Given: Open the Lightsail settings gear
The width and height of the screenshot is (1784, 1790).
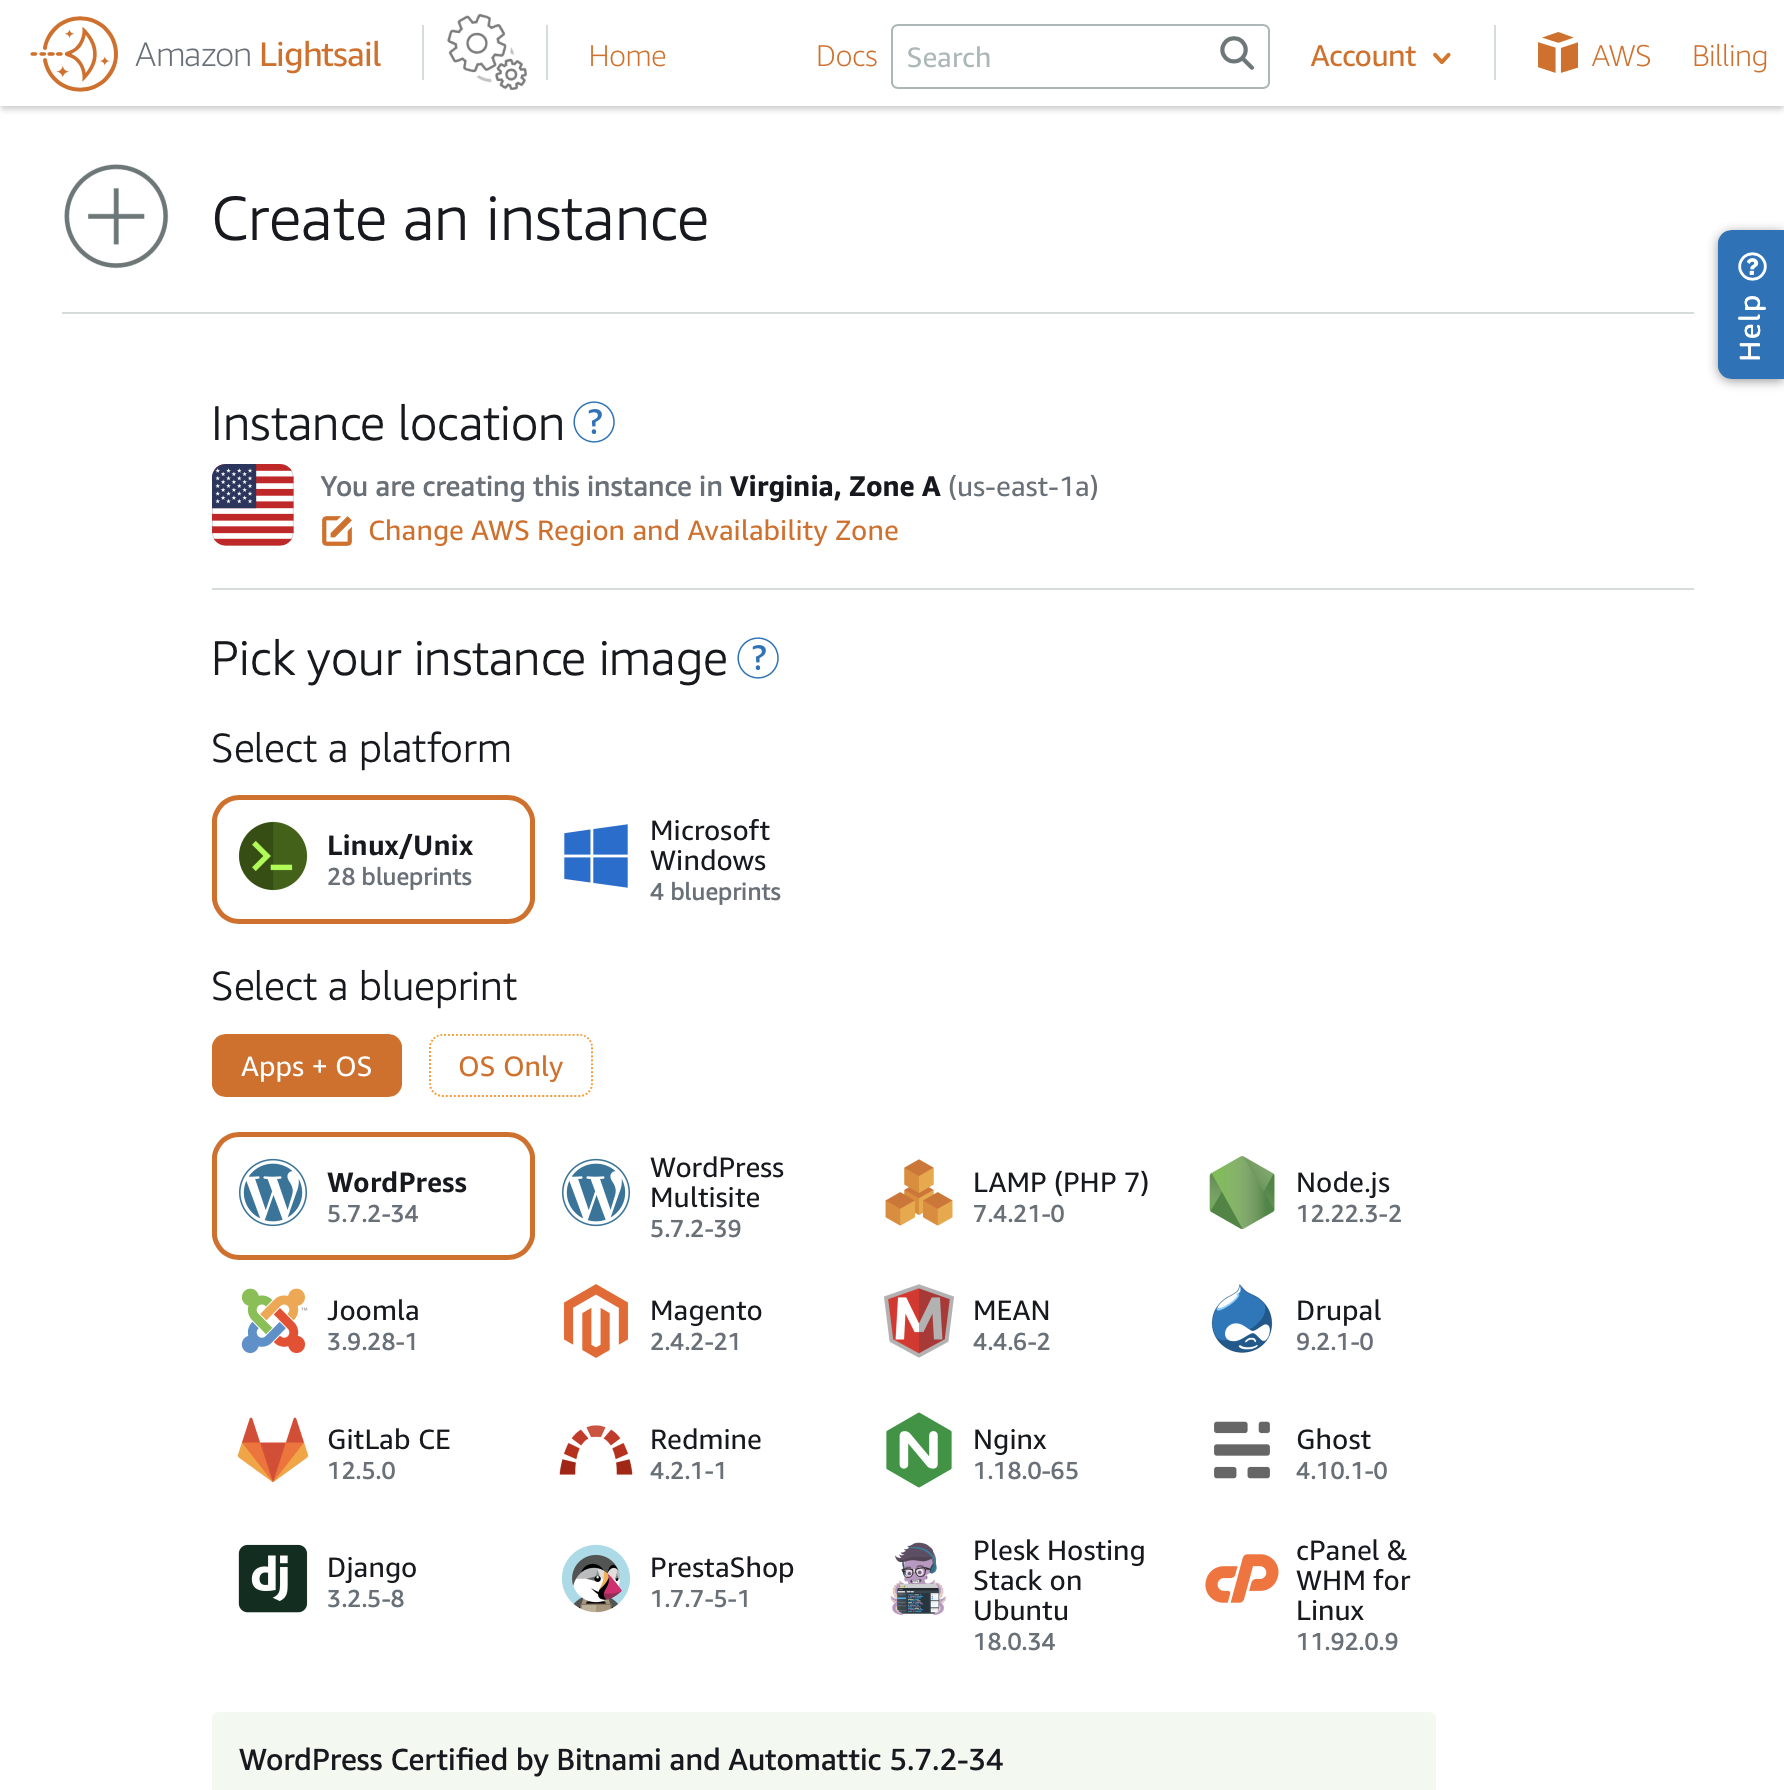Looking at the screenshot, I should point(486,53).
